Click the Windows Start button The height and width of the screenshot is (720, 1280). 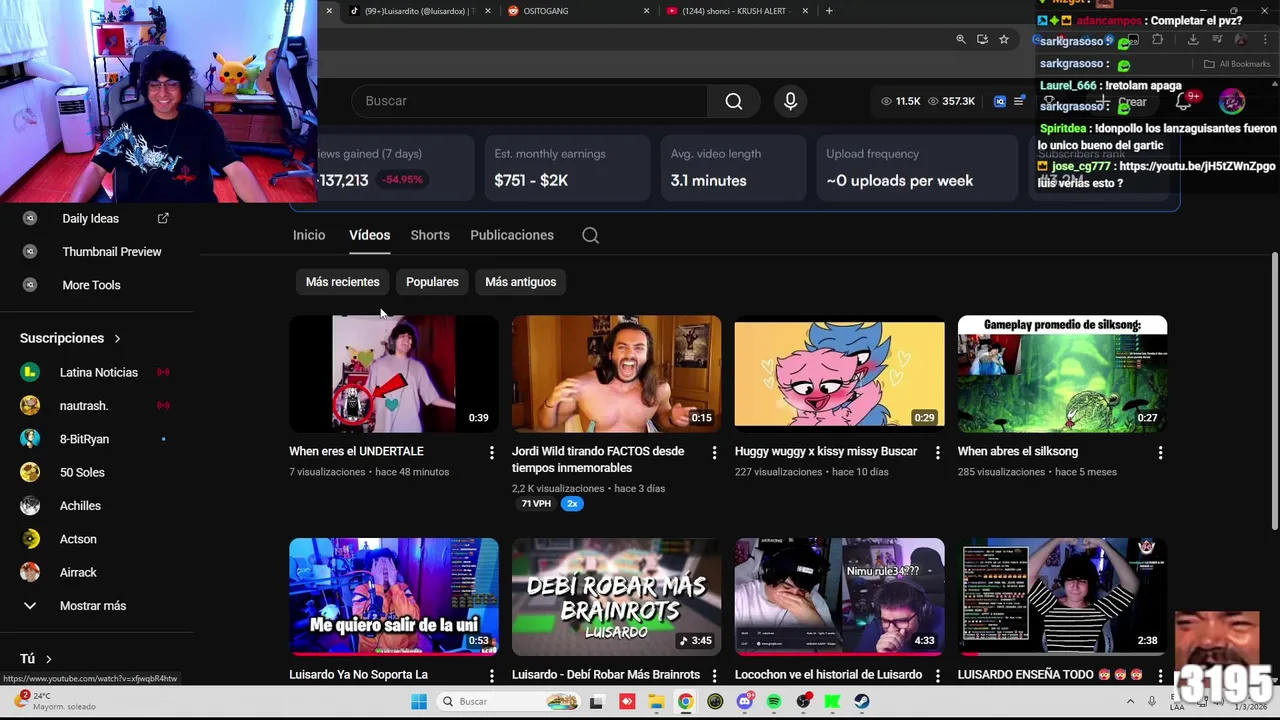coord(418,702)
